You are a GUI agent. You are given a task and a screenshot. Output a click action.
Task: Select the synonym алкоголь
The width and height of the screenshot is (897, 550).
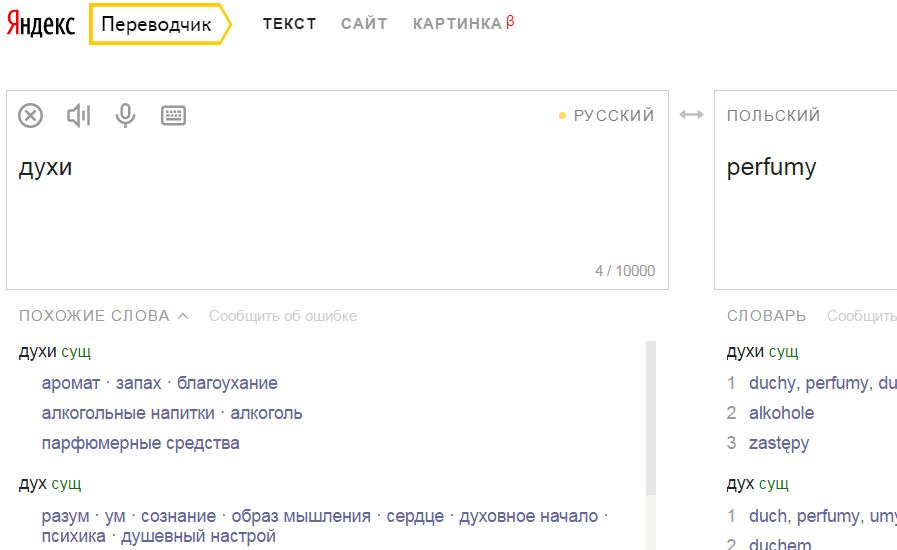[266, 413]
